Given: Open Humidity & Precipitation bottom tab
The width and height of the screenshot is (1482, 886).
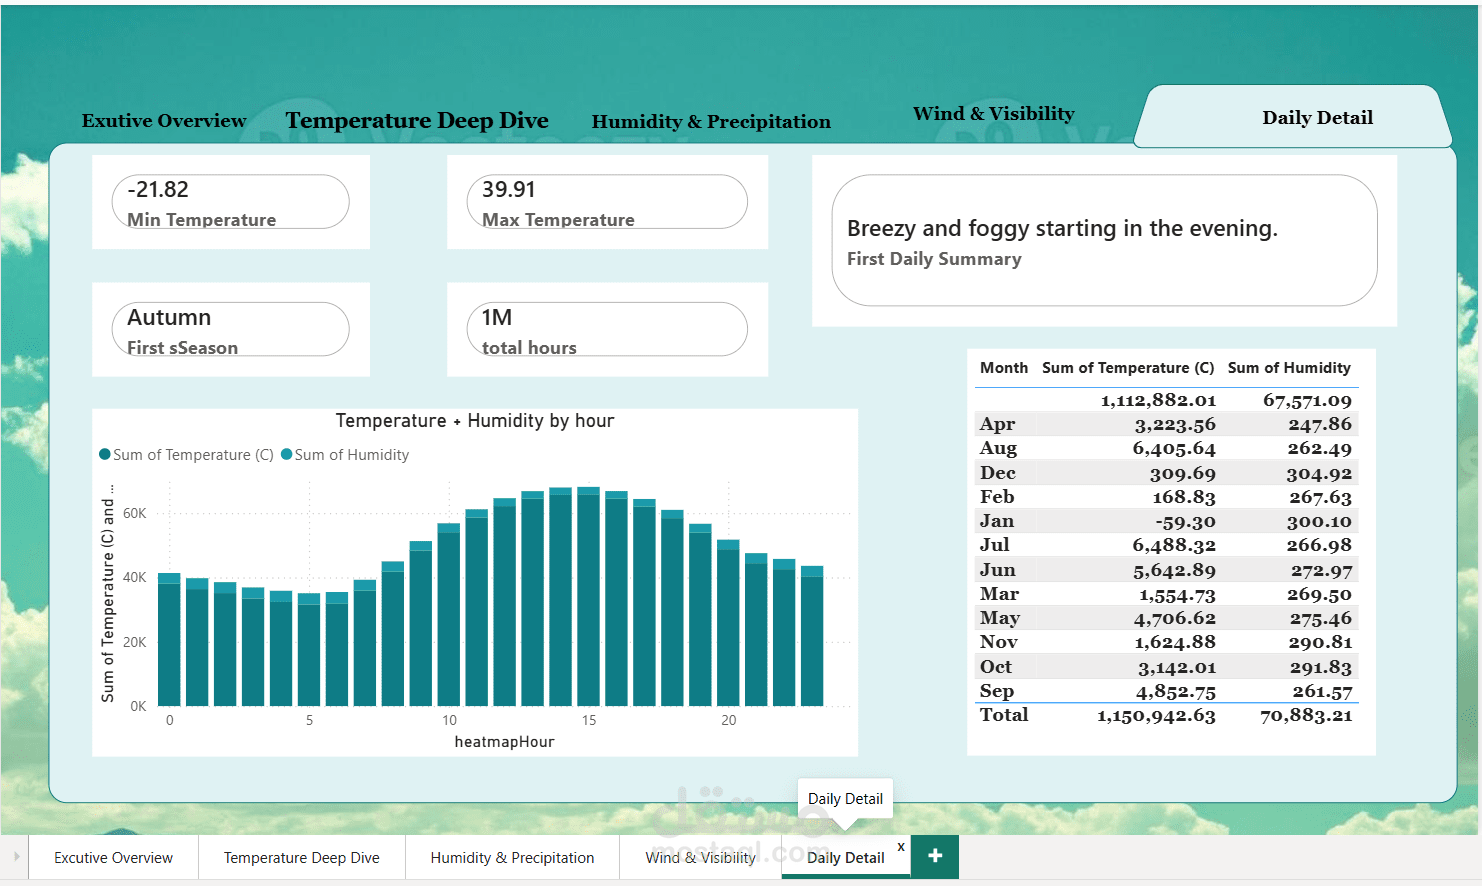Looking at the screenshot, I should [x=512, y=857].
